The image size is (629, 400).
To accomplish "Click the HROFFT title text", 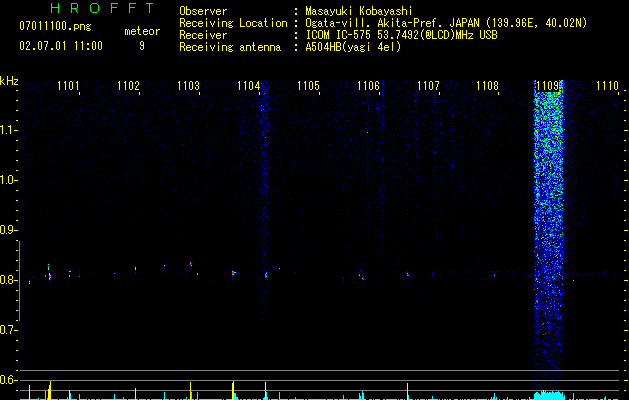I will [x=102, y=8].
